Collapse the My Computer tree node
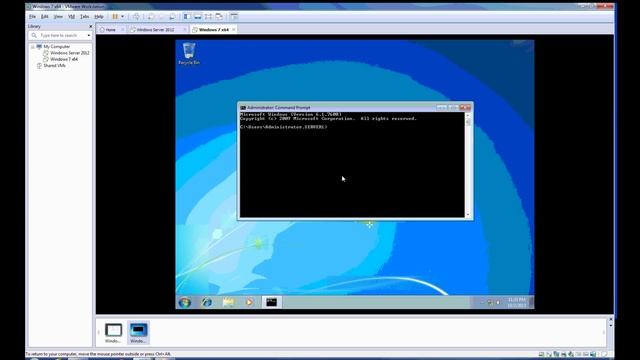Viewport: 640px width, 360px height. (32, 47)
